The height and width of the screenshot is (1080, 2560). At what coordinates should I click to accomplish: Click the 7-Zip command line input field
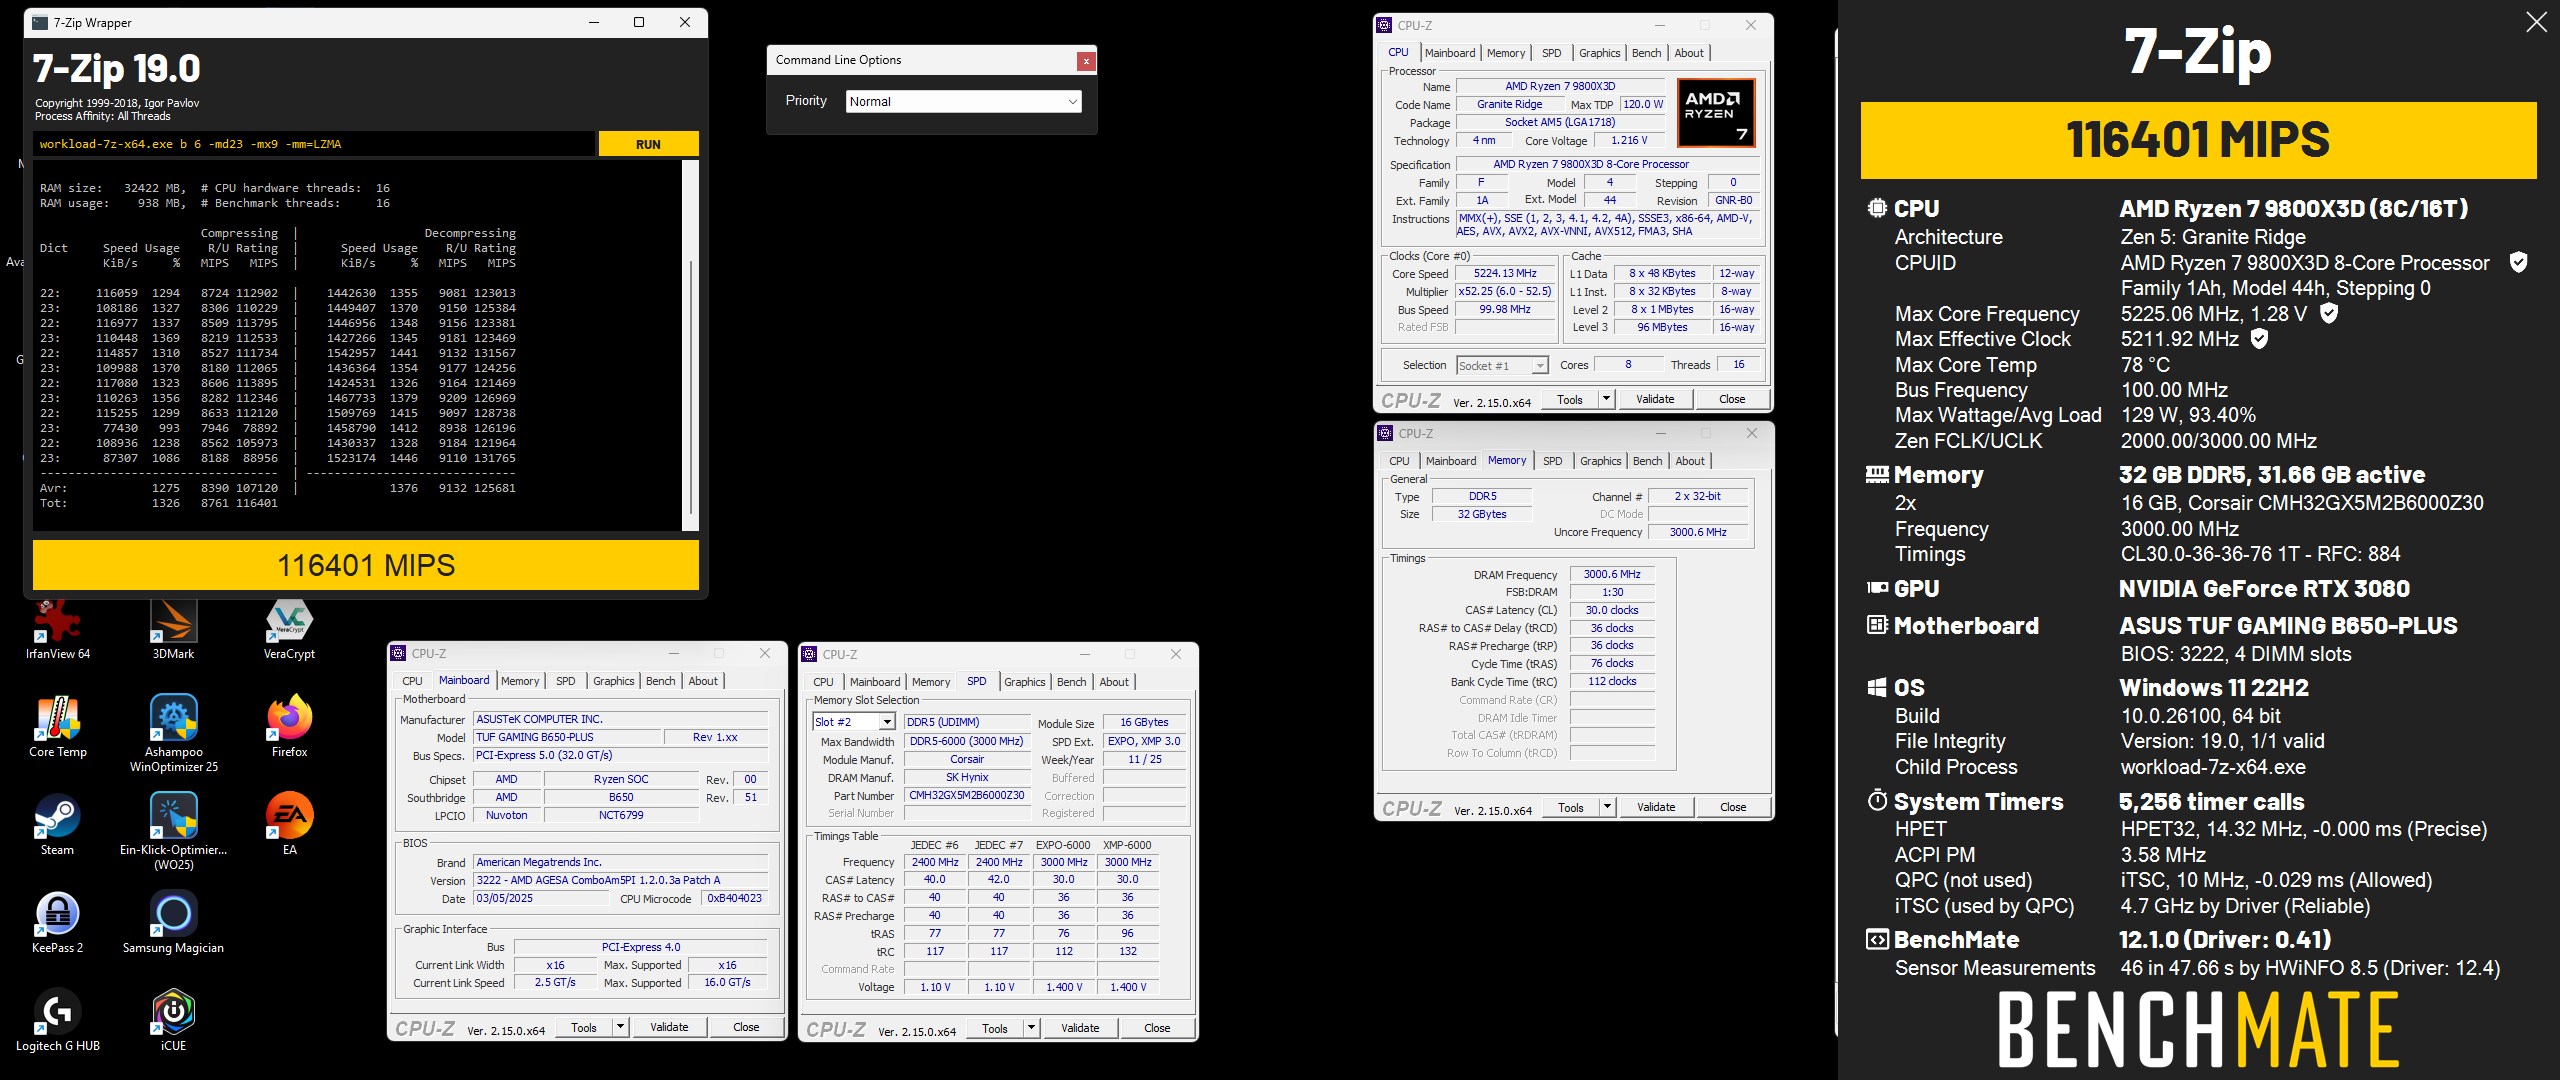click(314, 144)
